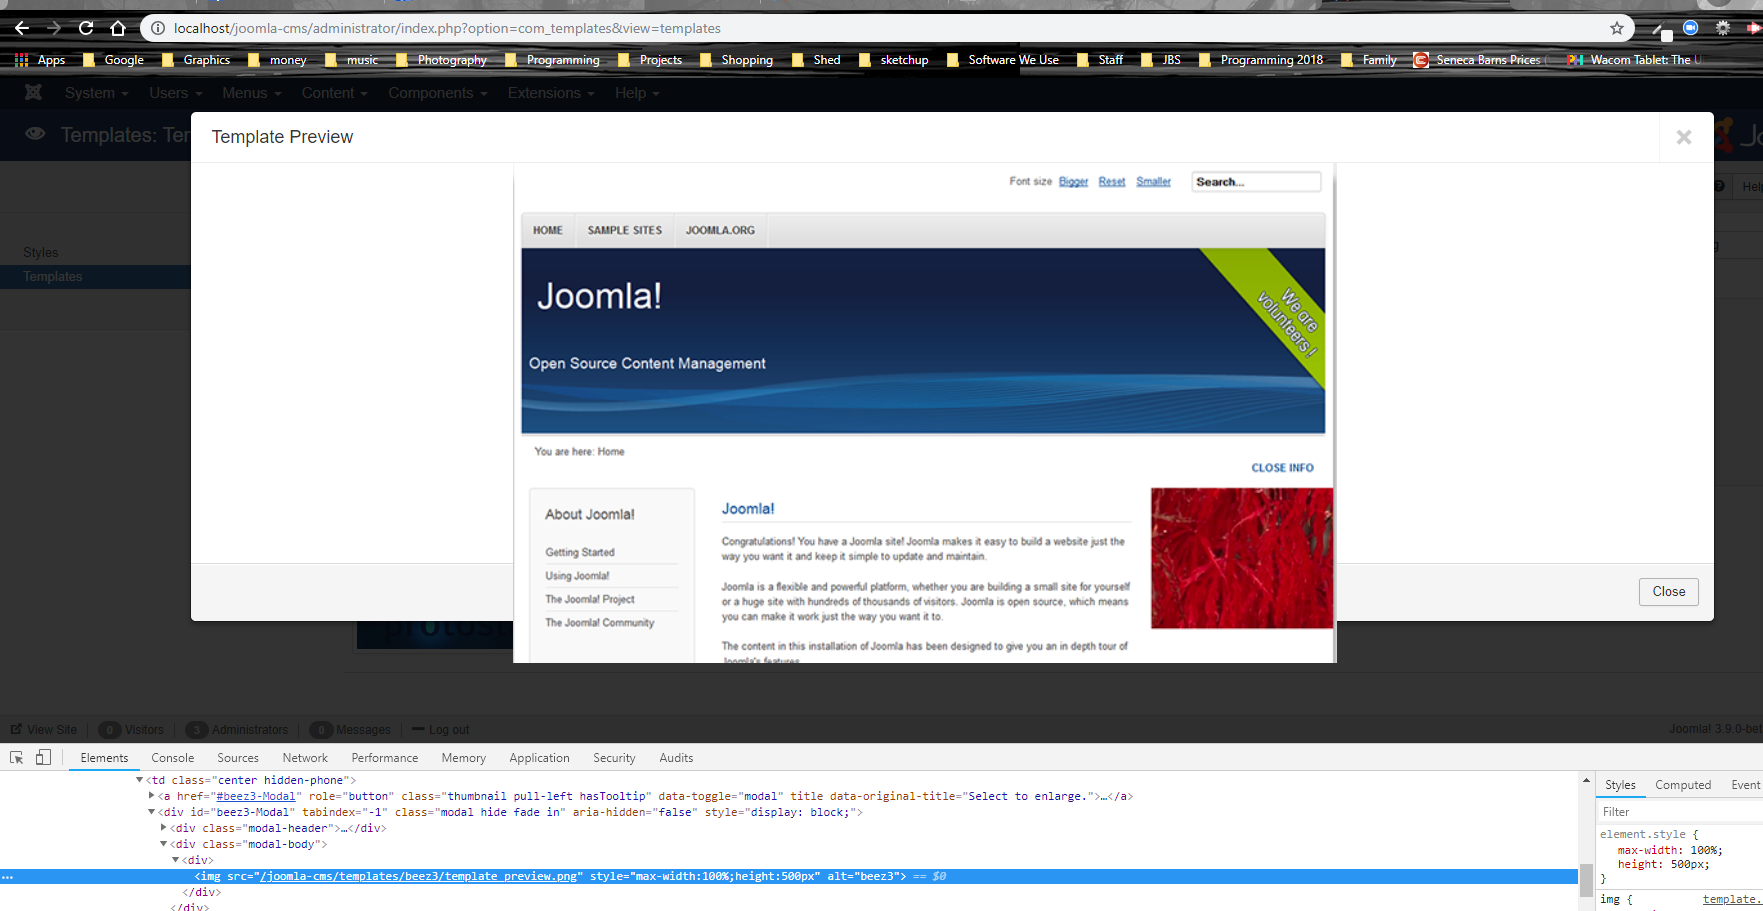Click the selected-row ellipsis in Elements panel
This screenshot has height=911, width=1763.
(x=8, y=877)
